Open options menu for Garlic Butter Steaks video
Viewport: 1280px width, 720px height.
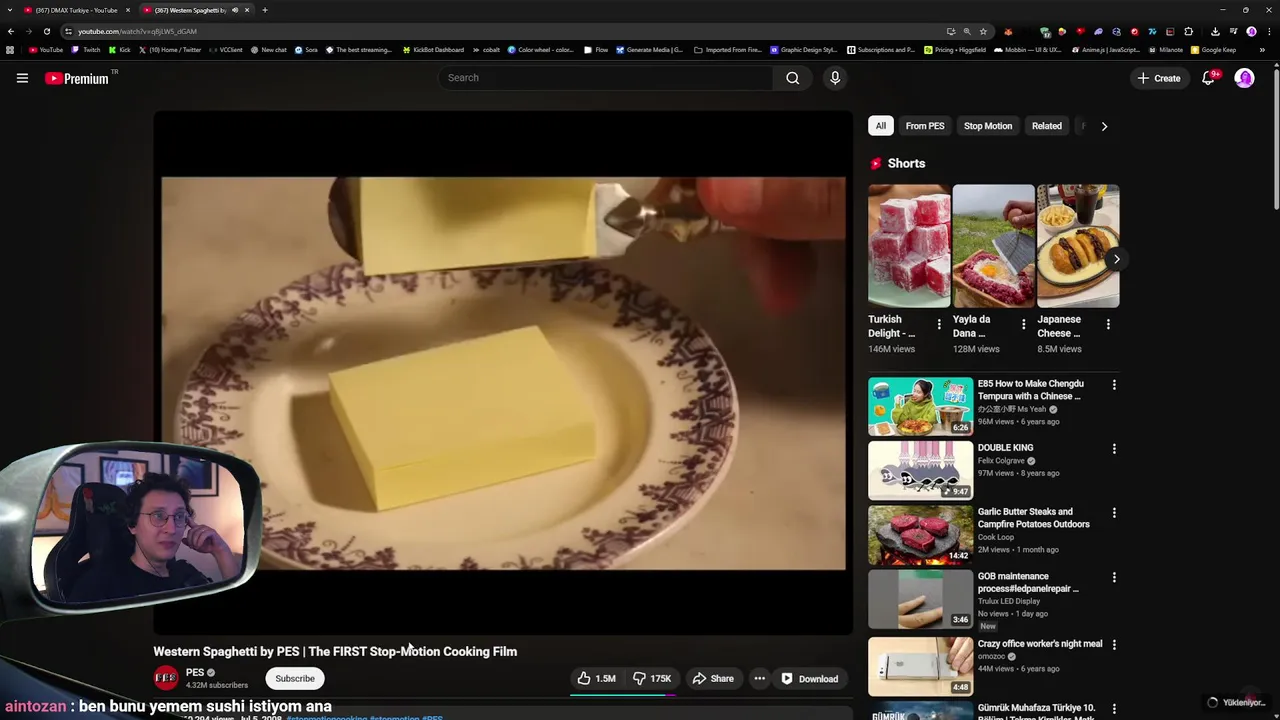[x=1114, y=512]
